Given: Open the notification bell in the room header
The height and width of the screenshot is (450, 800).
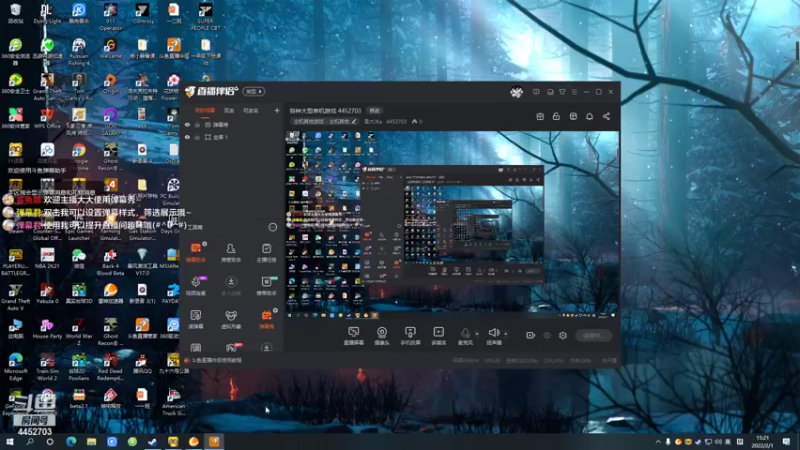Looking at the screenshot, I should coord(589,116).
